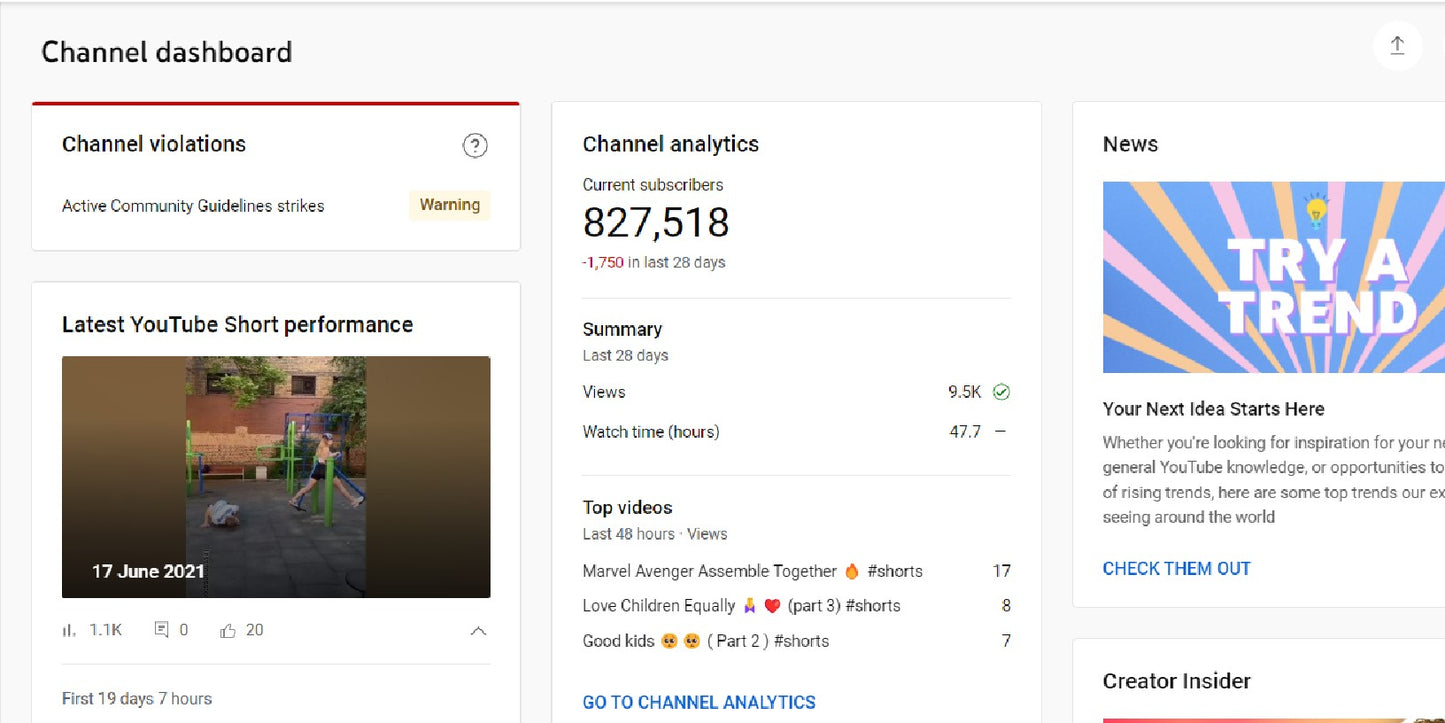Expand the Creator Insider section
This screenshot has width=1445, height=723.
[1176, 681]
